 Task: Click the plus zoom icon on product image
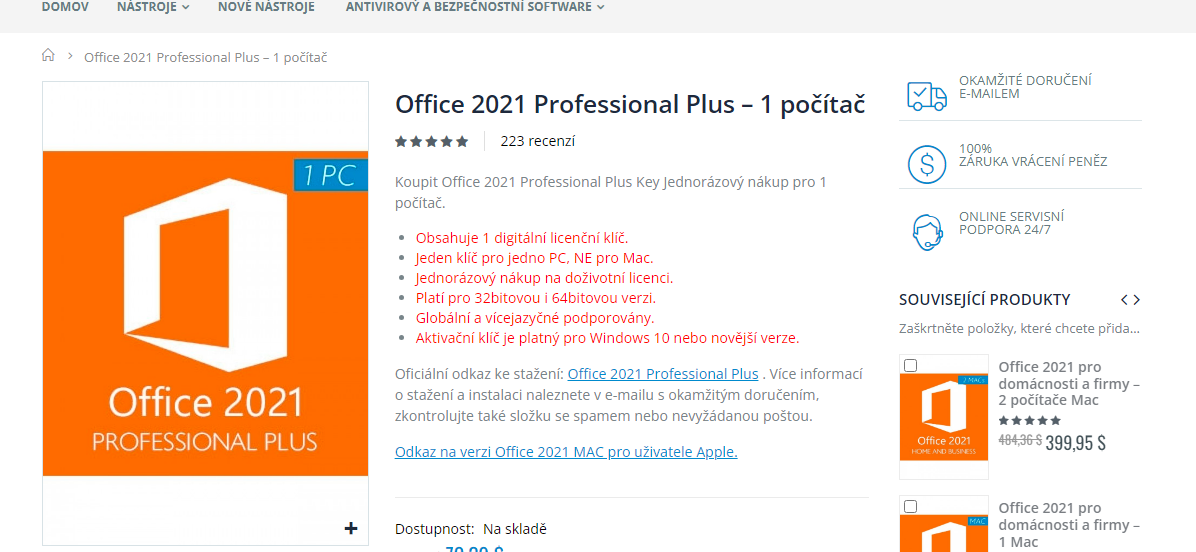(x=351, y=528)
